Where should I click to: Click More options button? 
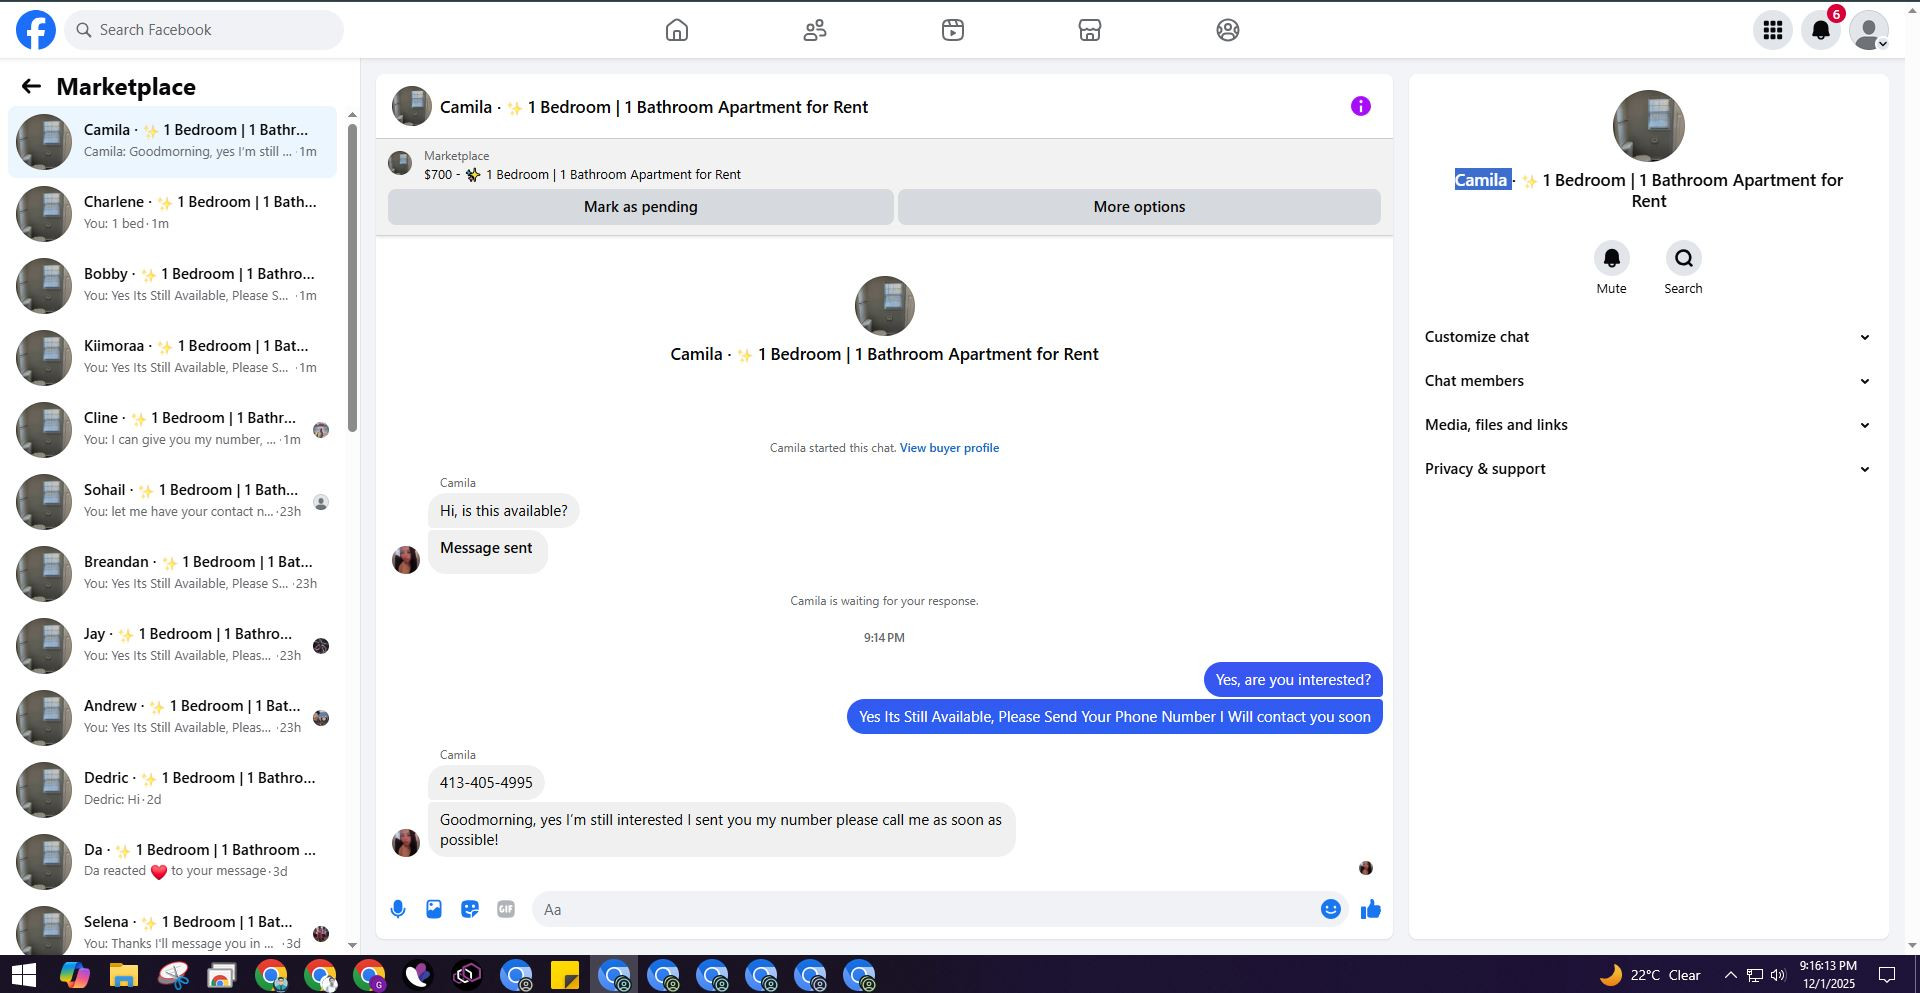[x=1139, y=207]
